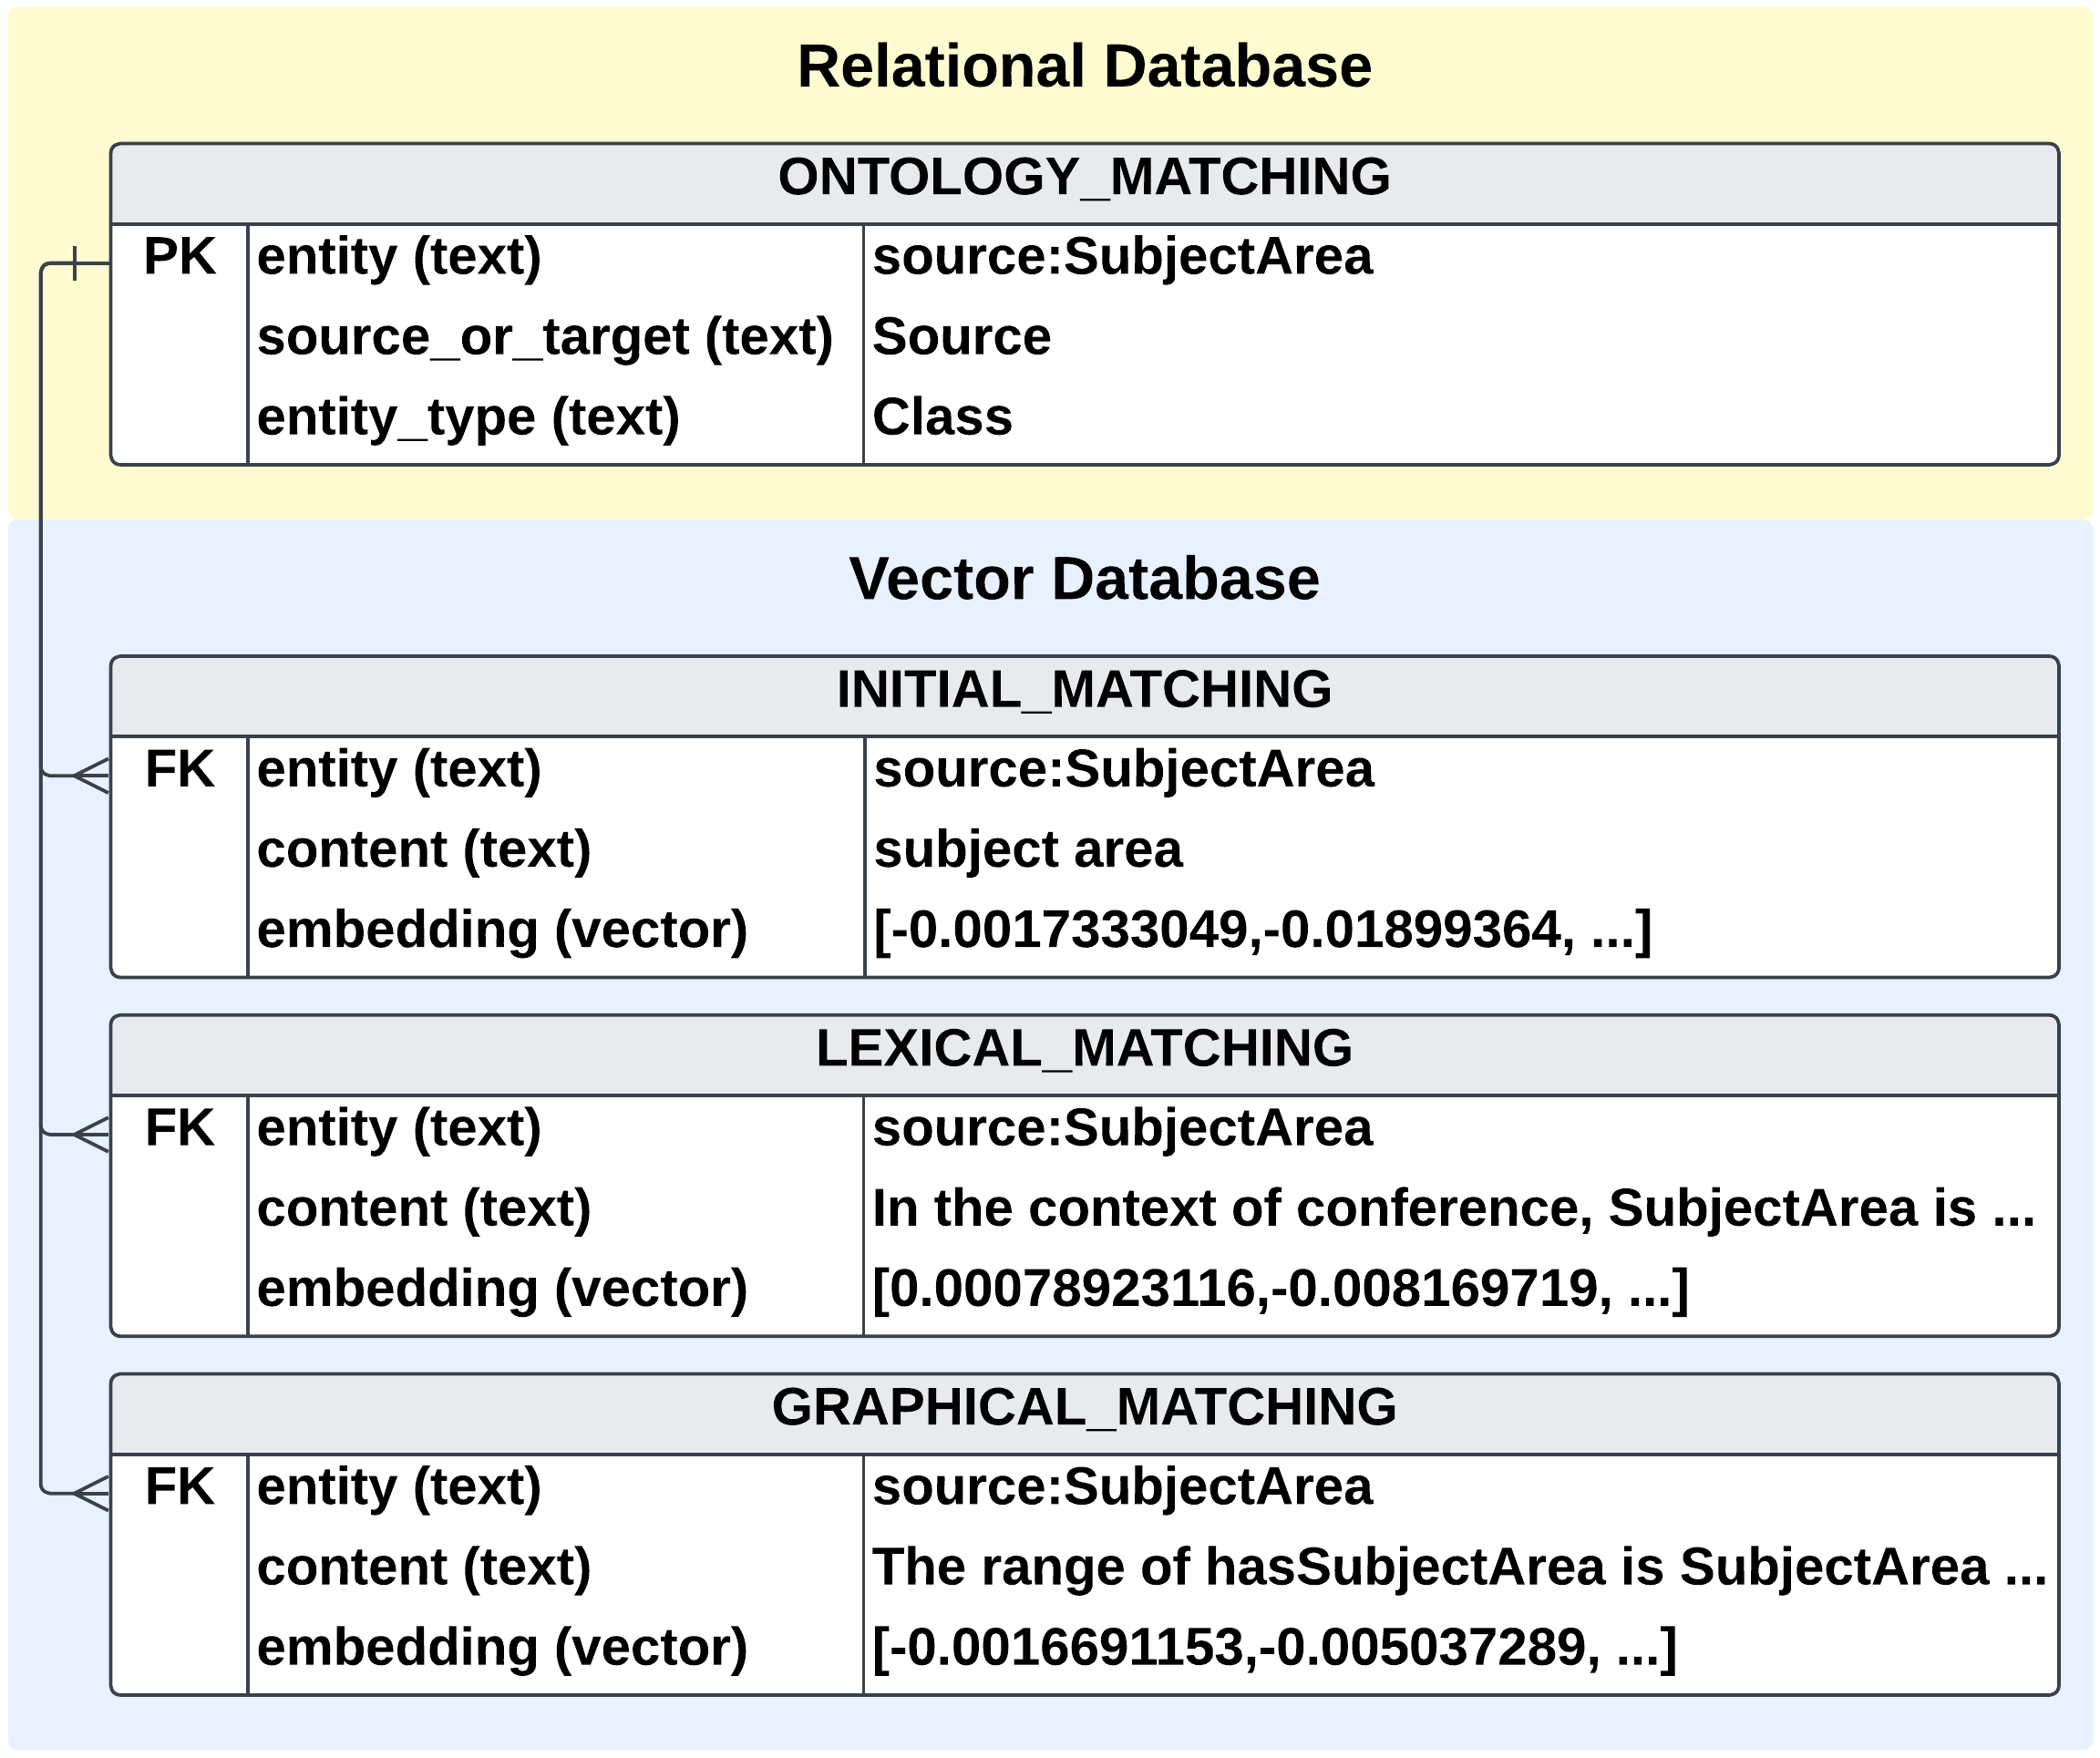
Task: Select the GRAPHICAL_MATCHING table header
Action: 1083,1408
